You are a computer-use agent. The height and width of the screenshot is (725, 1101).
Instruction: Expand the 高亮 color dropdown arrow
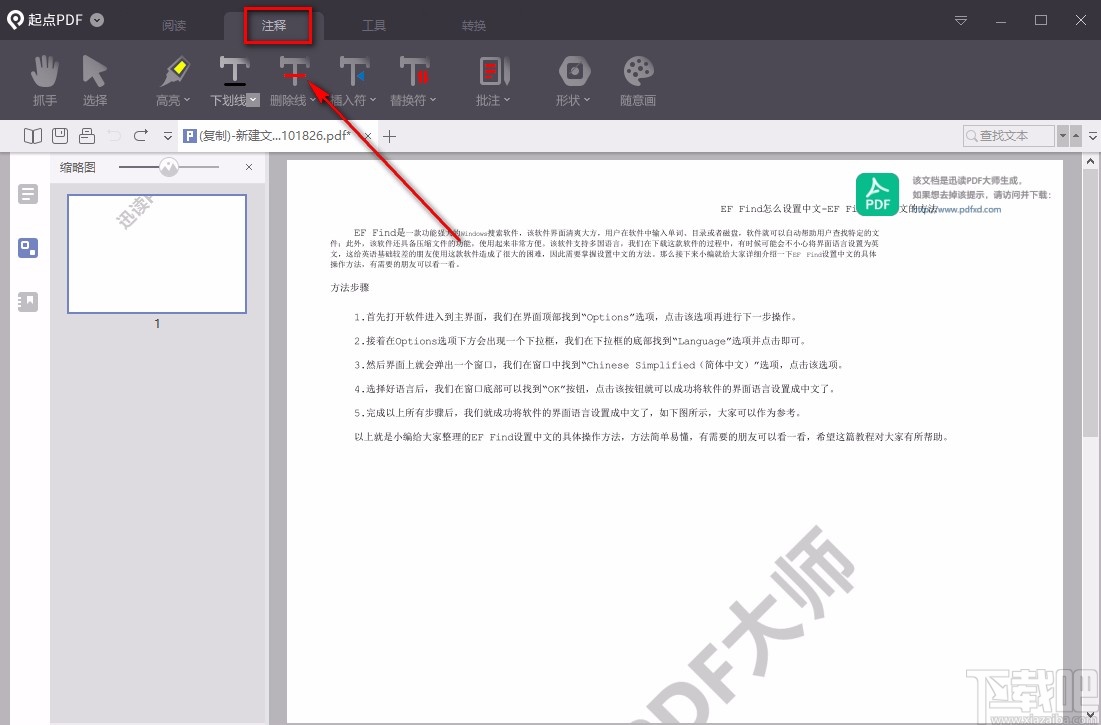coord(187,100)
